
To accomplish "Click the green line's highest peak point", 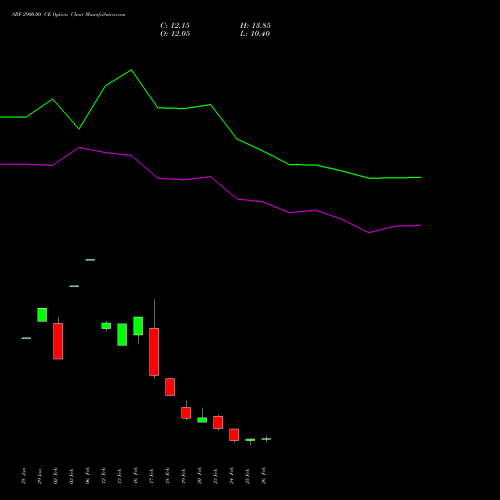I will [x=131, y=70].
